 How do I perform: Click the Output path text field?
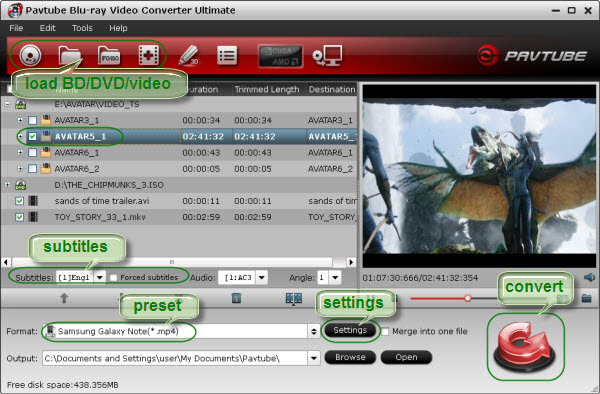(x=175, y=358)
